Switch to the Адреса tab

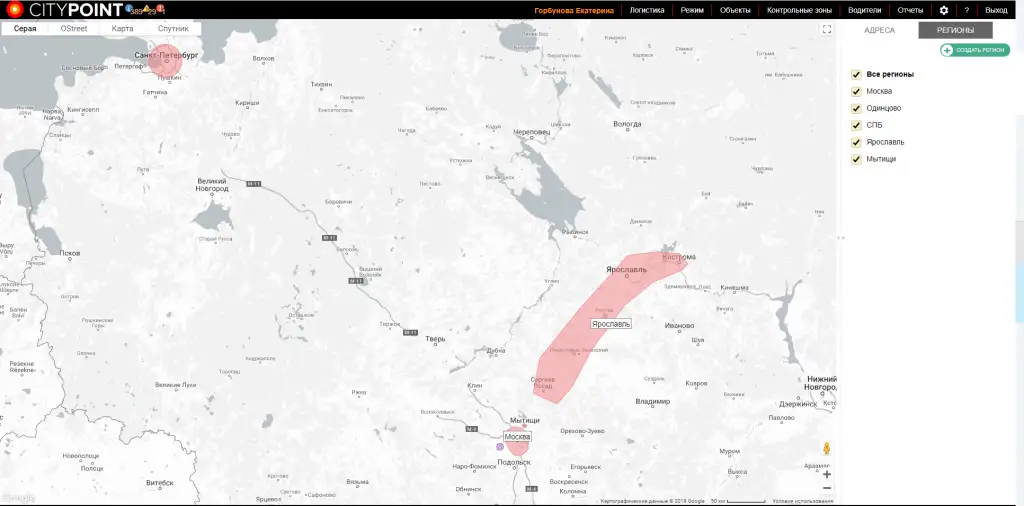(879, 30)
